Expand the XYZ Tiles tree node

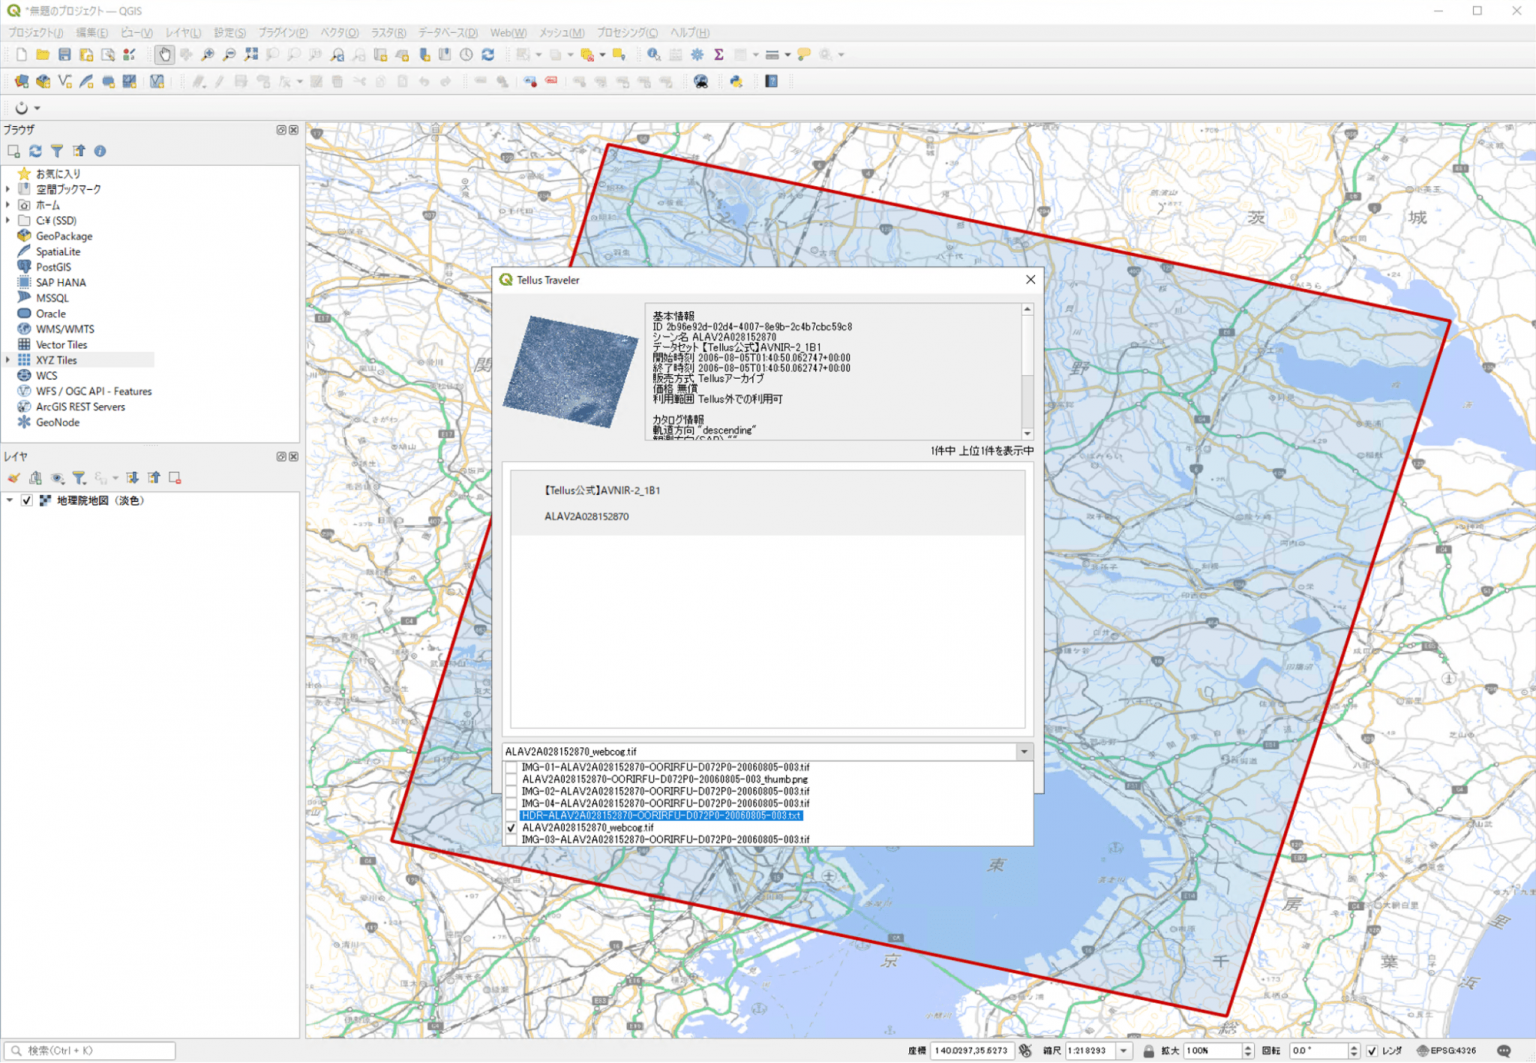coord(8,360)
